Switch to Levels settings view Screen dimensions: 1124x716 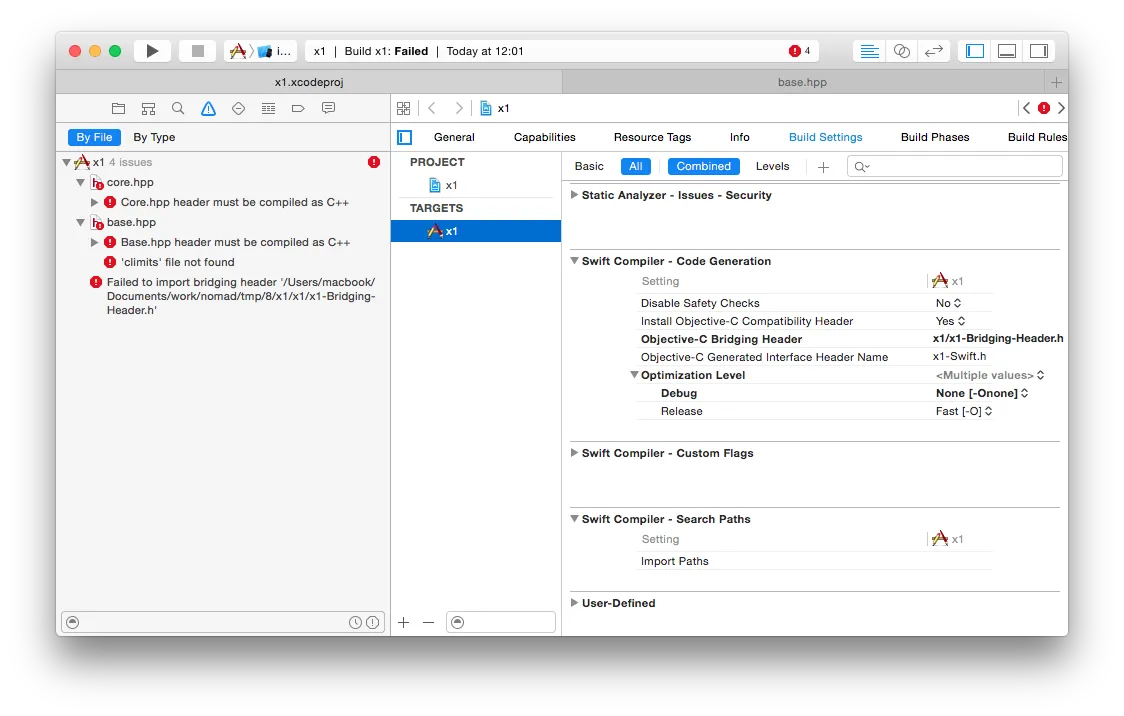[772, 166]
